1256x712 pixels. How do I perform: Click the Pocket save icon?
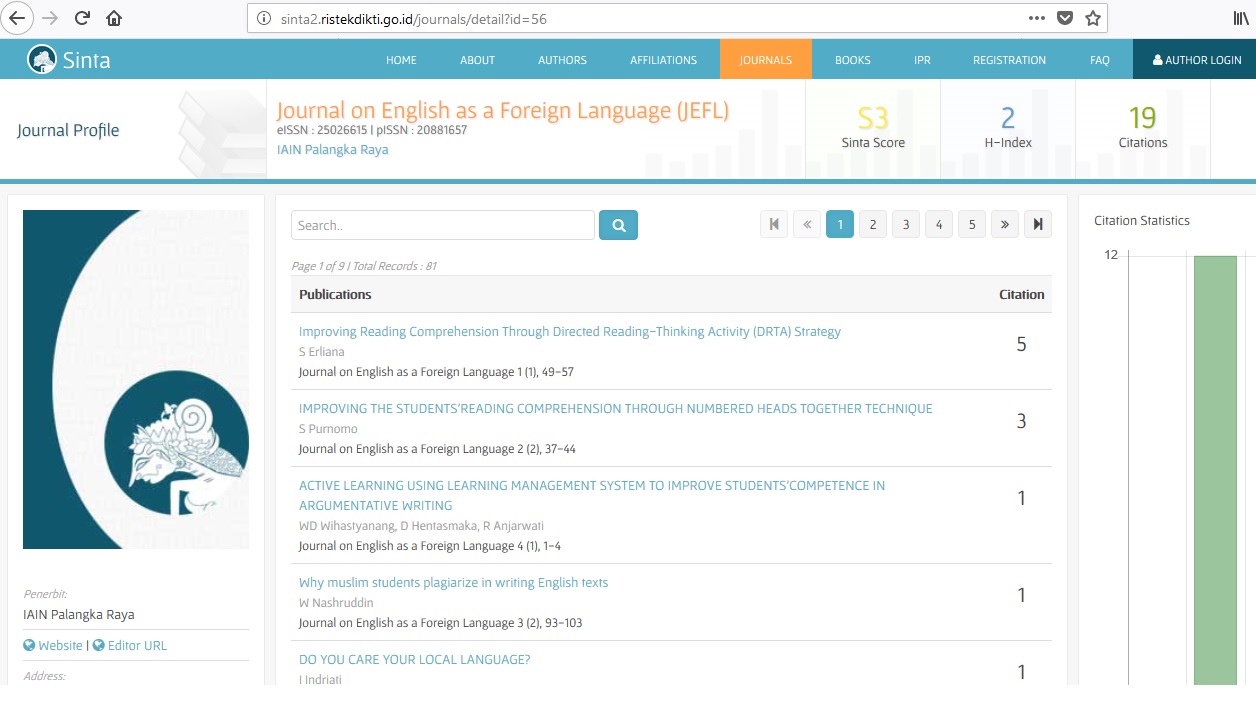(1065, 18)
